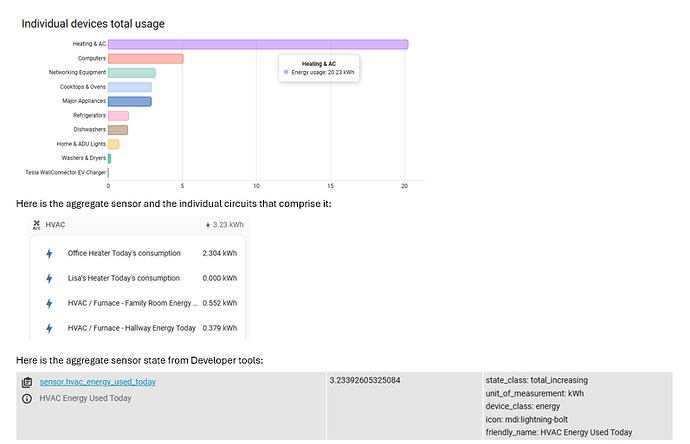Viewport: 690px width, 444px height.
Task: Click the Dishwashers usage bar
Action: pos(117,130)
